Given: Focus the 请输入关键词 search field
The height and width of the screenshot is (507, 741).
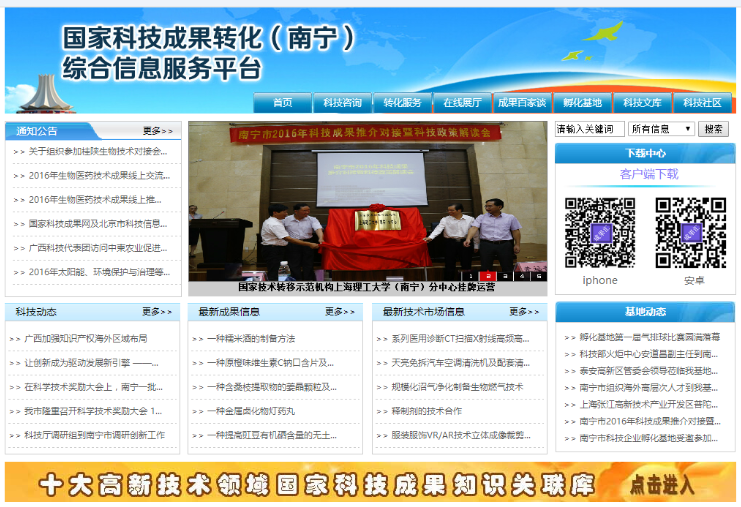Looking at the screenshot, I should point(589,129).
